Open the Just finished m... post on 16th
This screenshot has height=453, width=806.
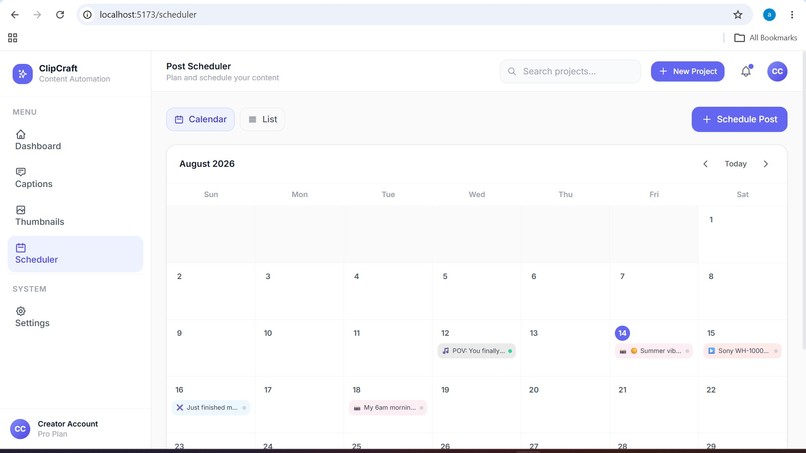[211, 407]
